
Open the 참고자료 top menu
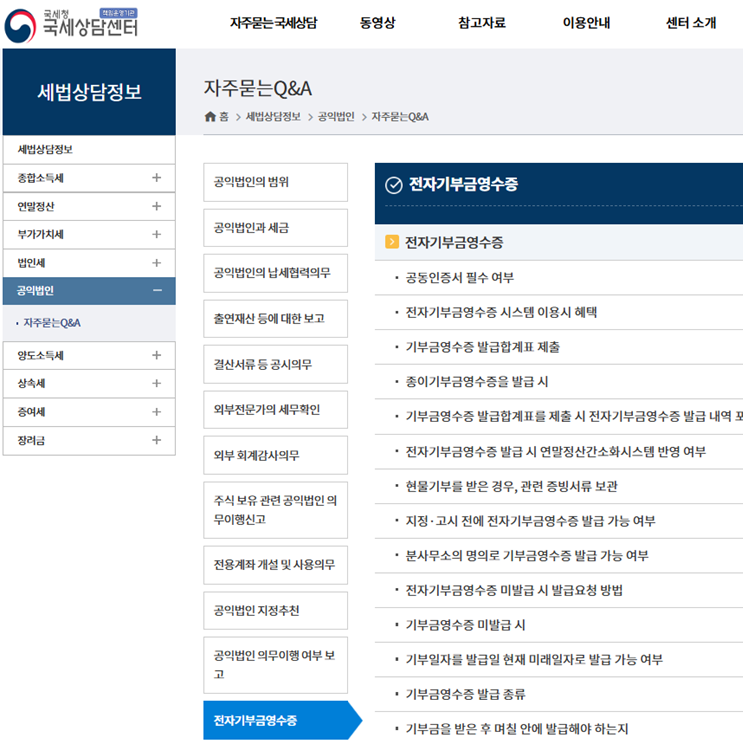coord(481,23)
